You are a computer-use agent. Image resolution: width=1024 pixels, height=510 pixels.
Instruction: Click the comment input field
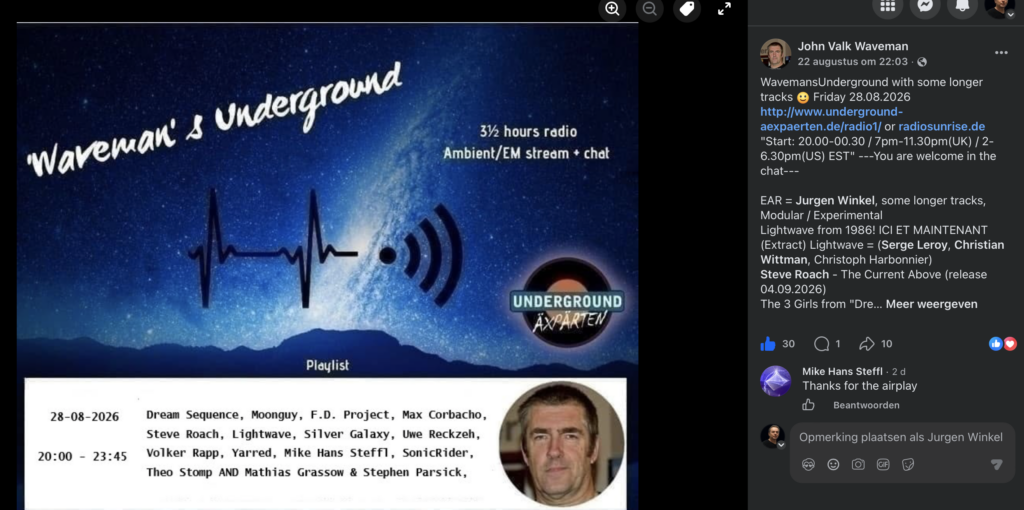901,437
